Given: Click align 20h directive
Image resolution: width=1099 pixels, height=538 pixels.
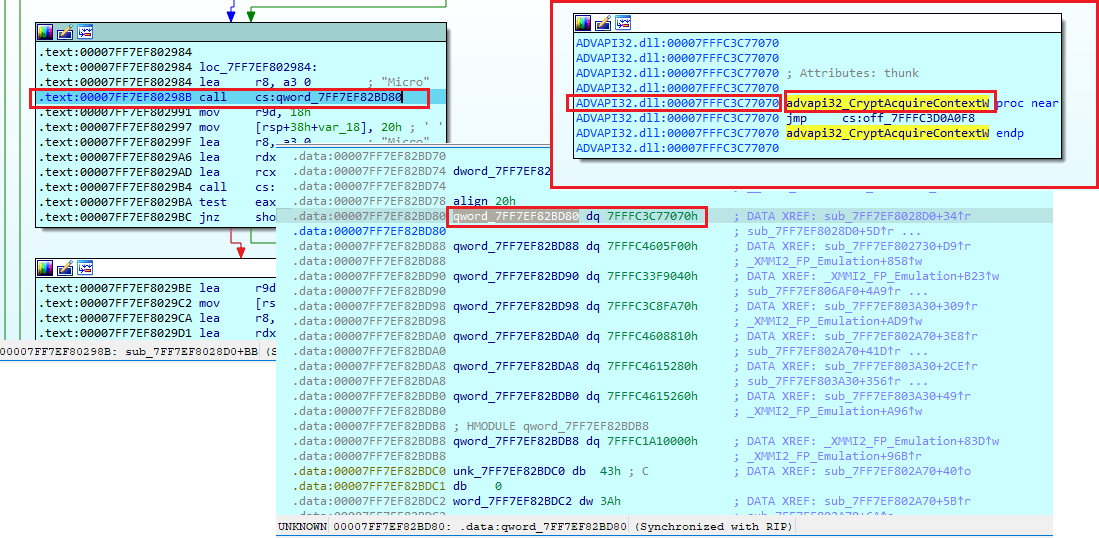Looking at the screenshot, I should click(x=484, y=200).
